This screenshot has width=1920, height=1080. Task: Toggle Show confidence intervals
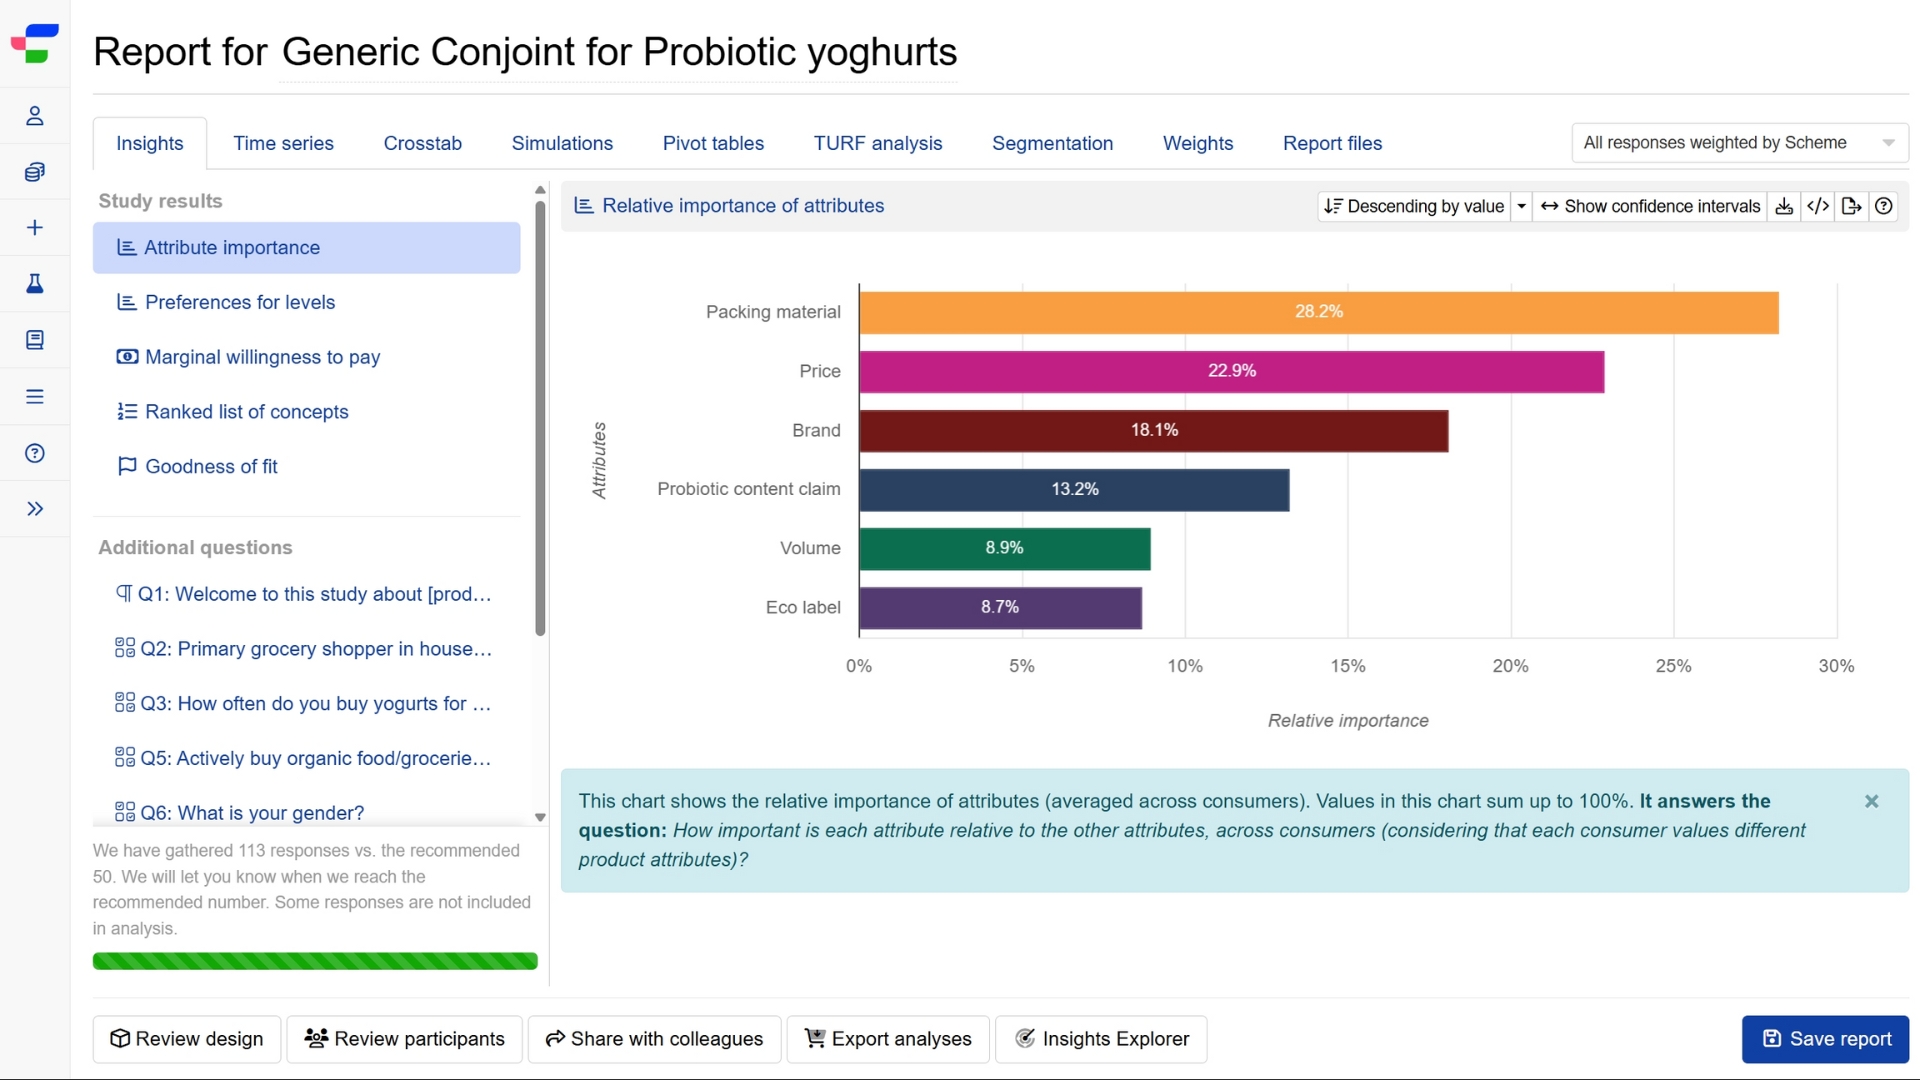coord(1650,206)
